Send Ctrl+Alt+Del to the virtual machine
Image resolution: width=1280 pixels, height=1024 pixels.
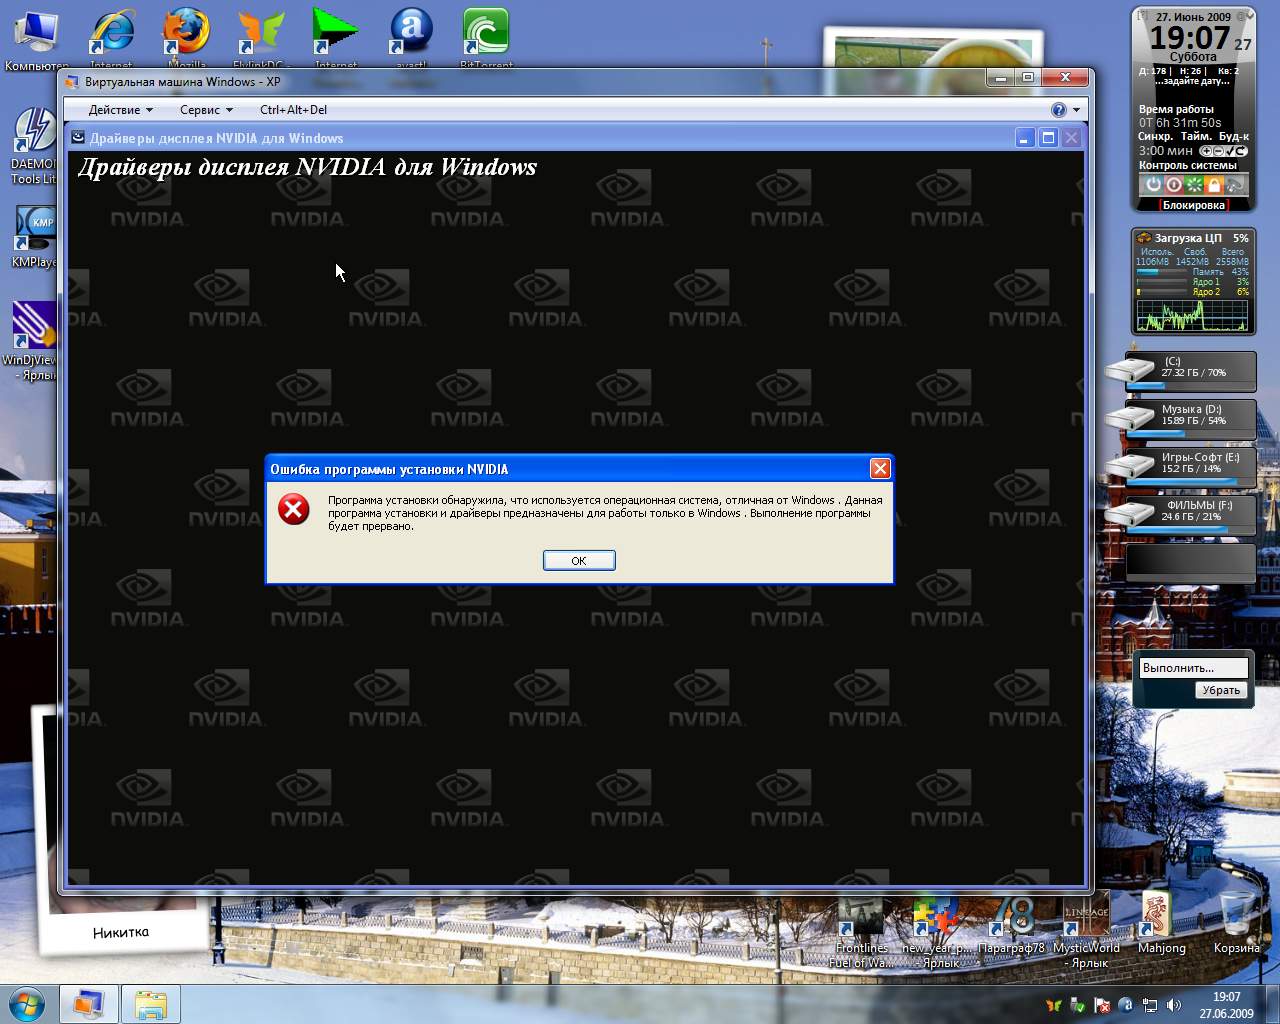click(293, 110)
